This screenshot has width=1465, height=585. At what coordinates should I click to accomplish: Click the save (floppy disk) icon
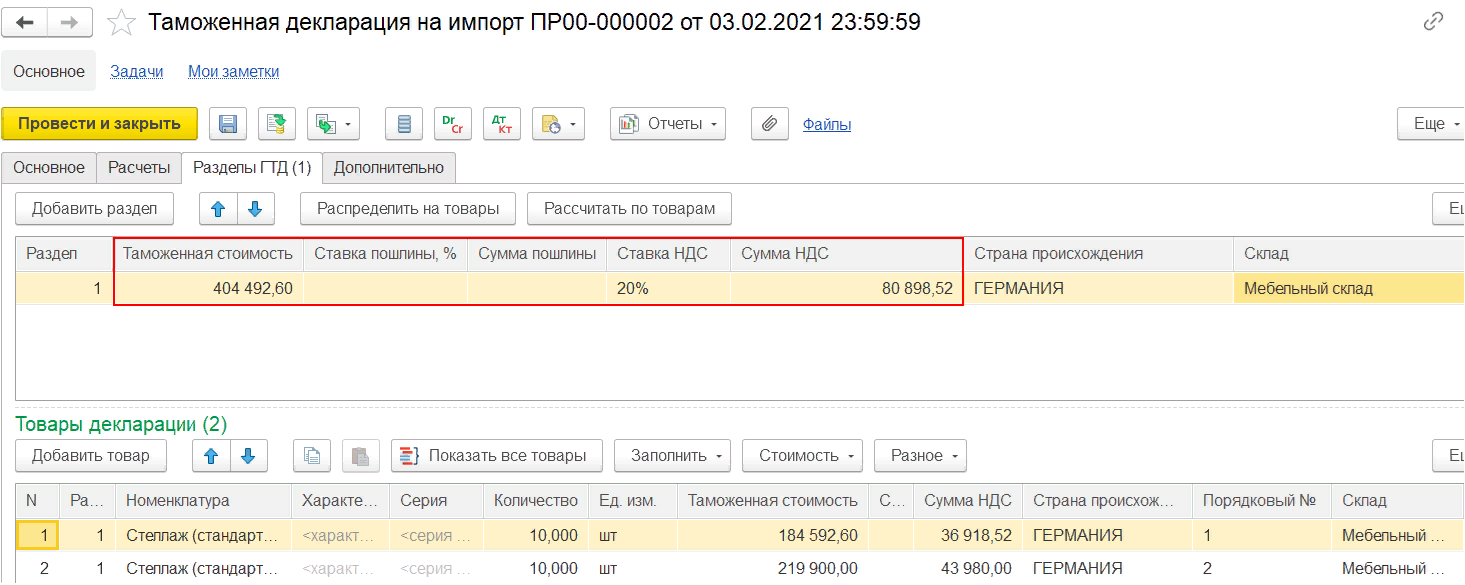tap(227, 124)
